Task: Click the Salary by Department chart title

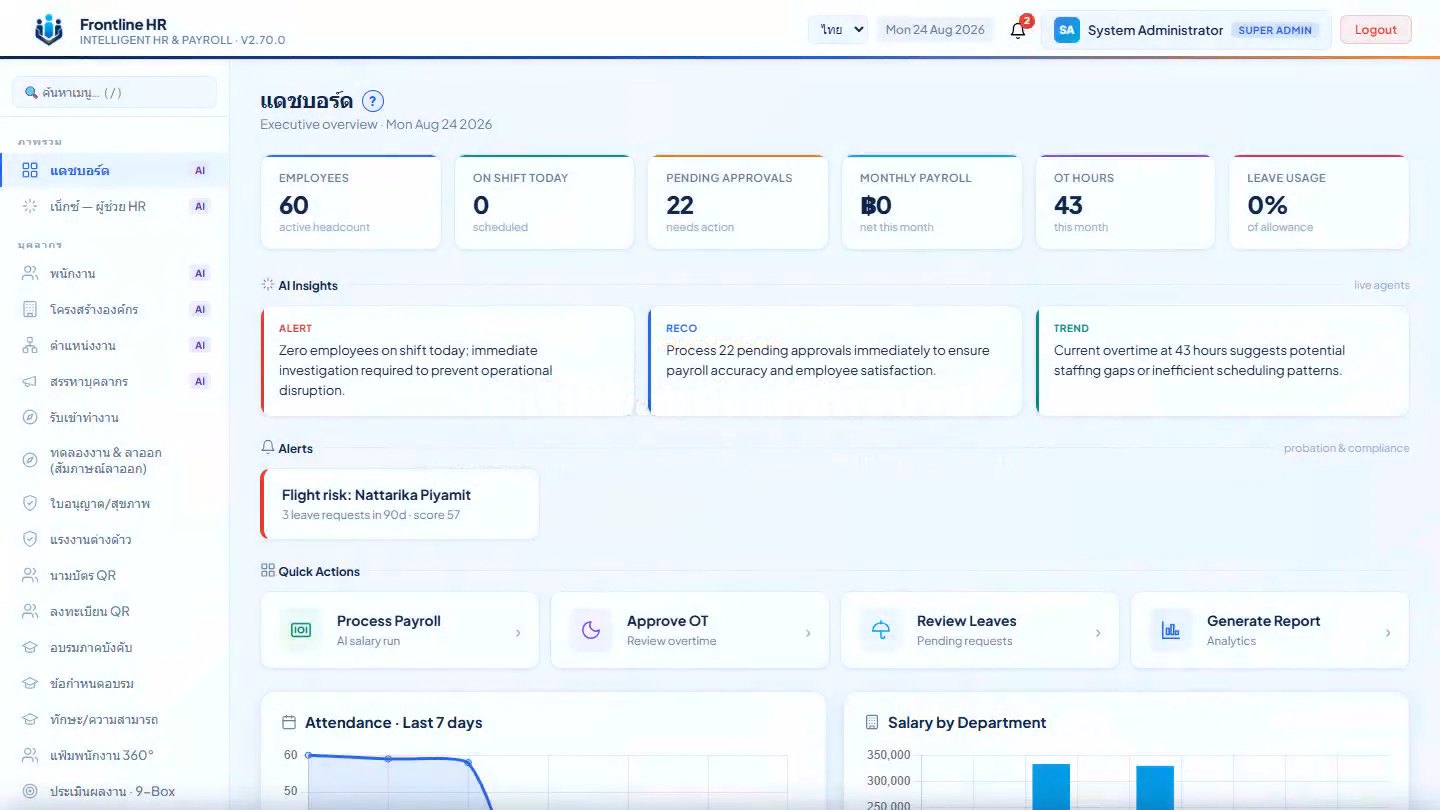Action: [967, 722]
